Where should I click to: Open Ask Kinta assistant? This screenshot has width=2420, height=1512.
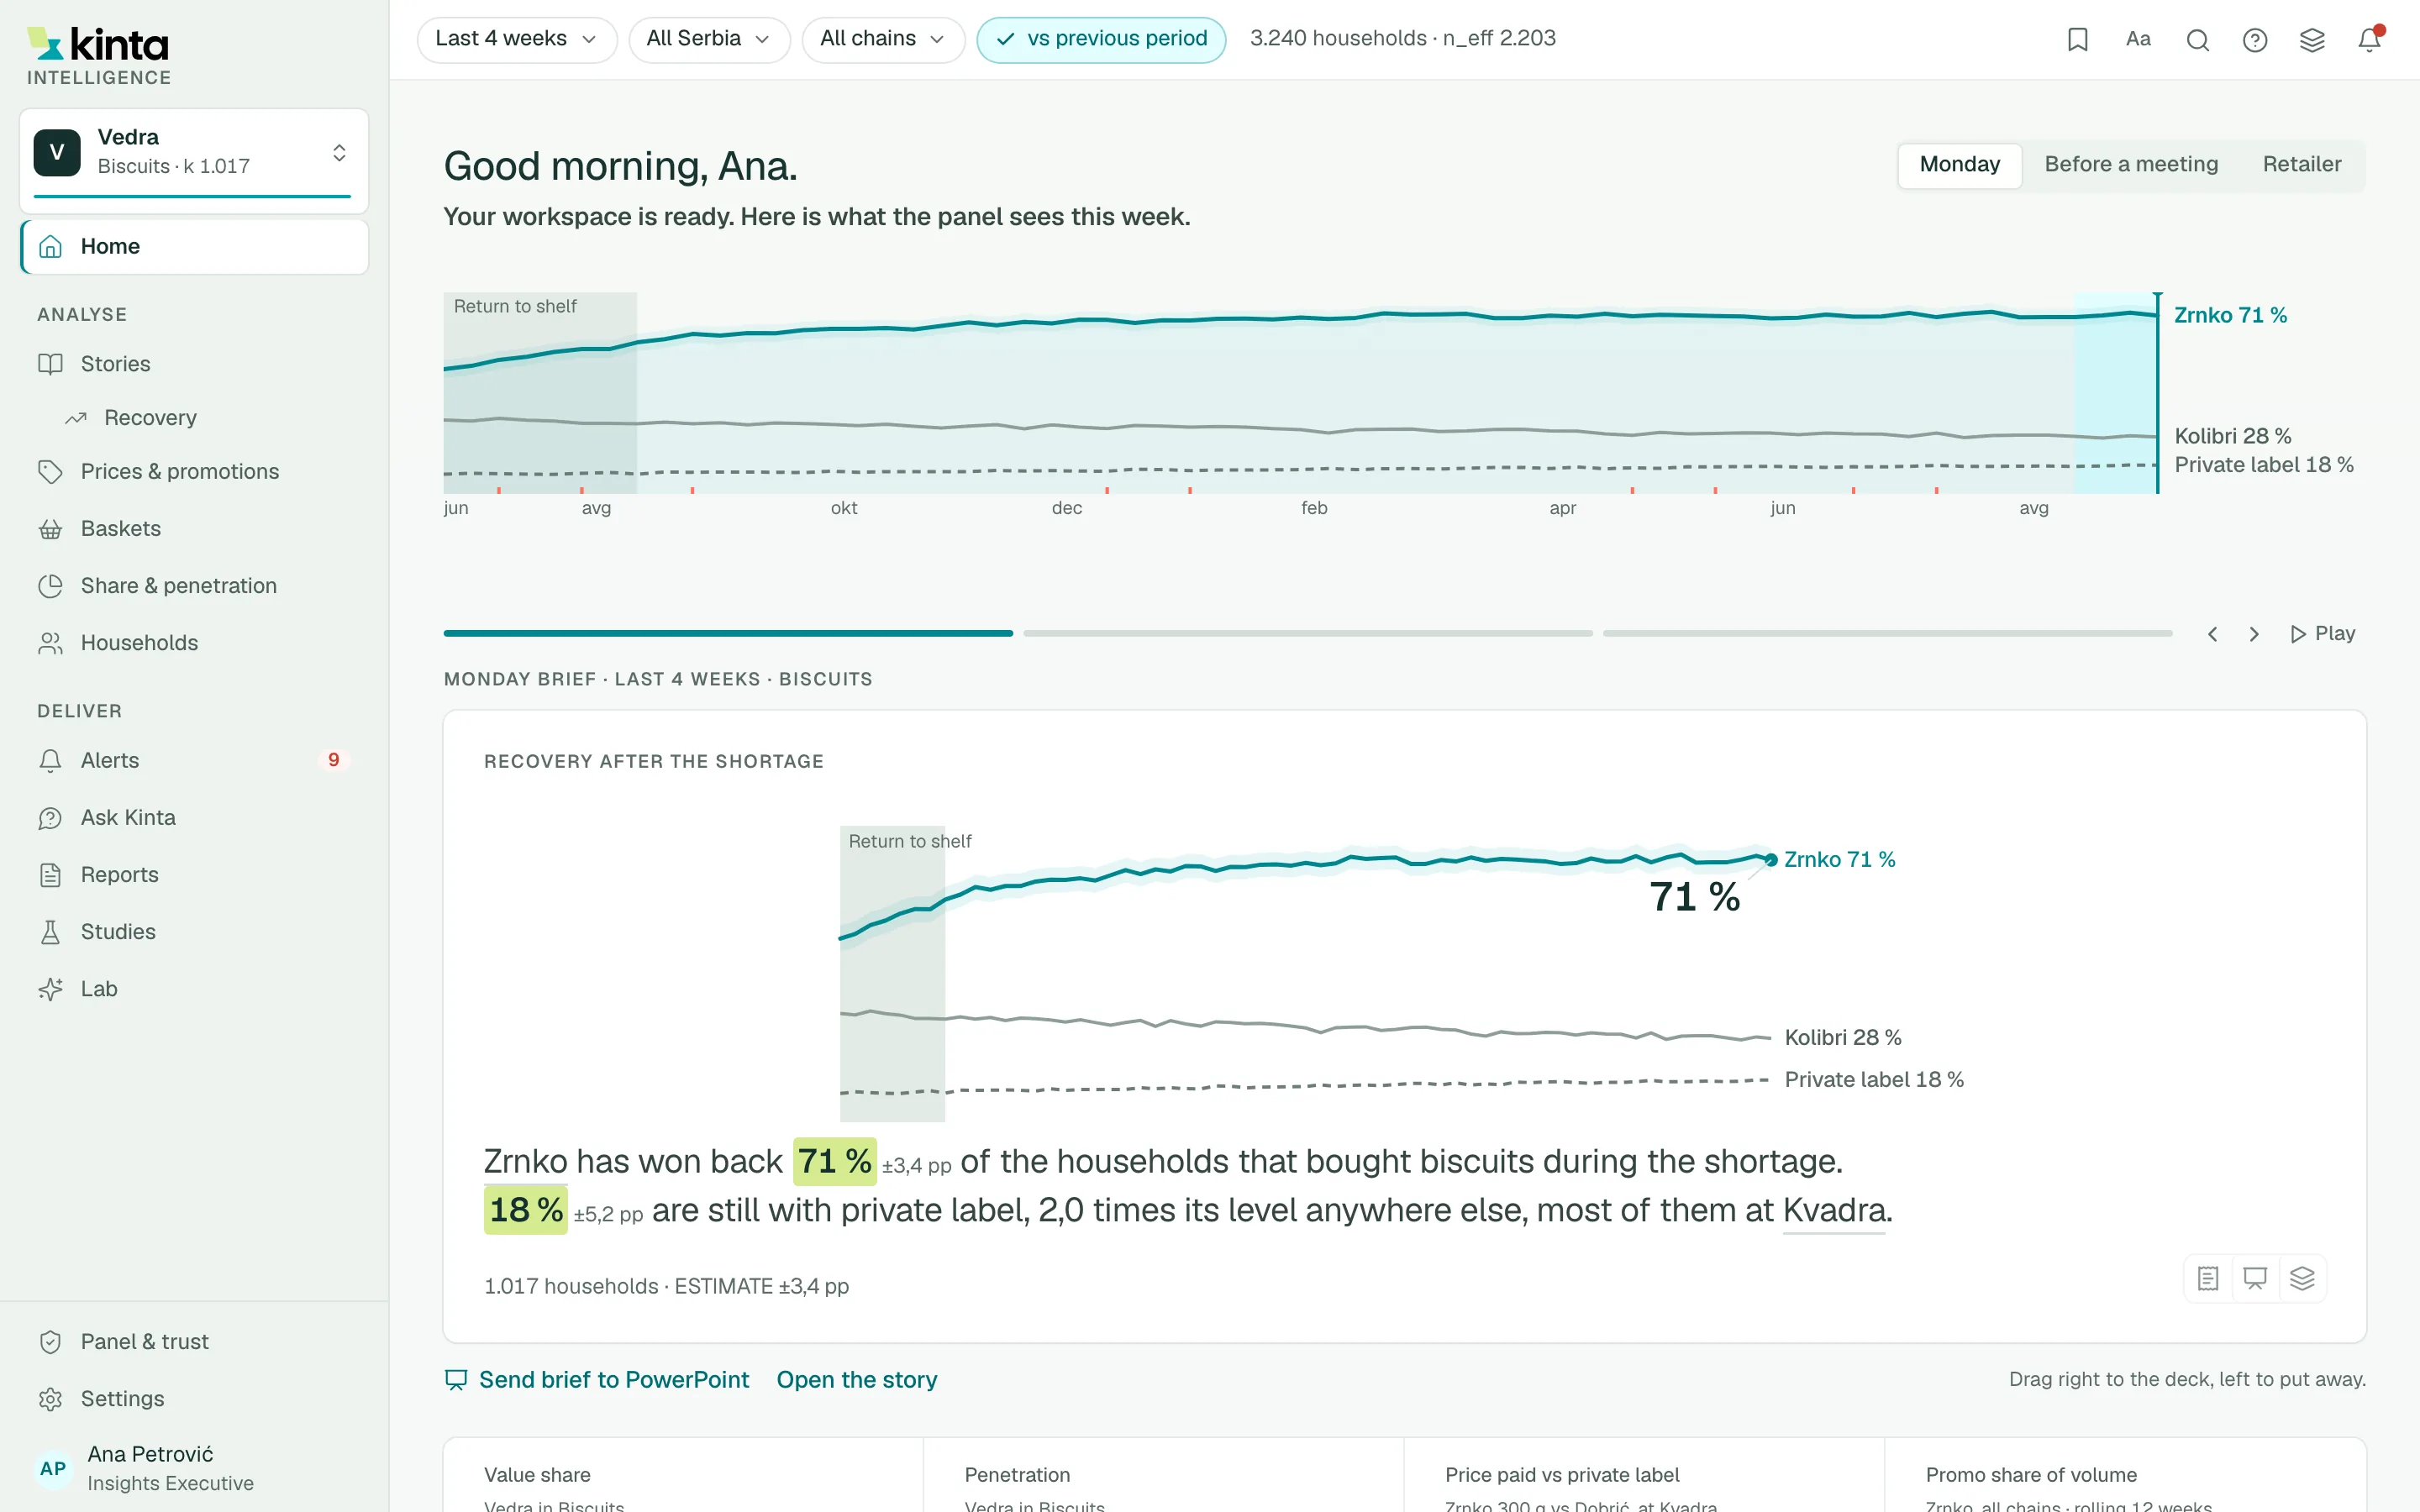coord(194,818)
